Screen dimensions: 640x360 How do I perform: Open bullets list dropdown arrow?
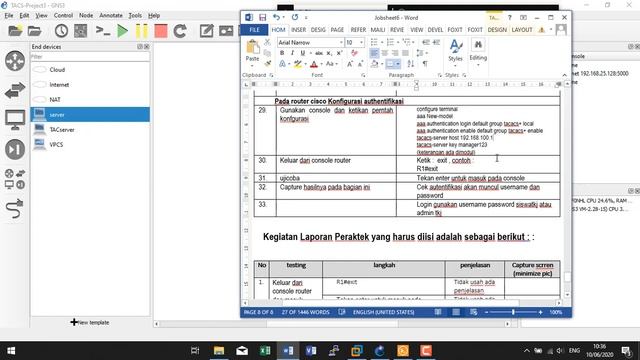coord(382,42)
